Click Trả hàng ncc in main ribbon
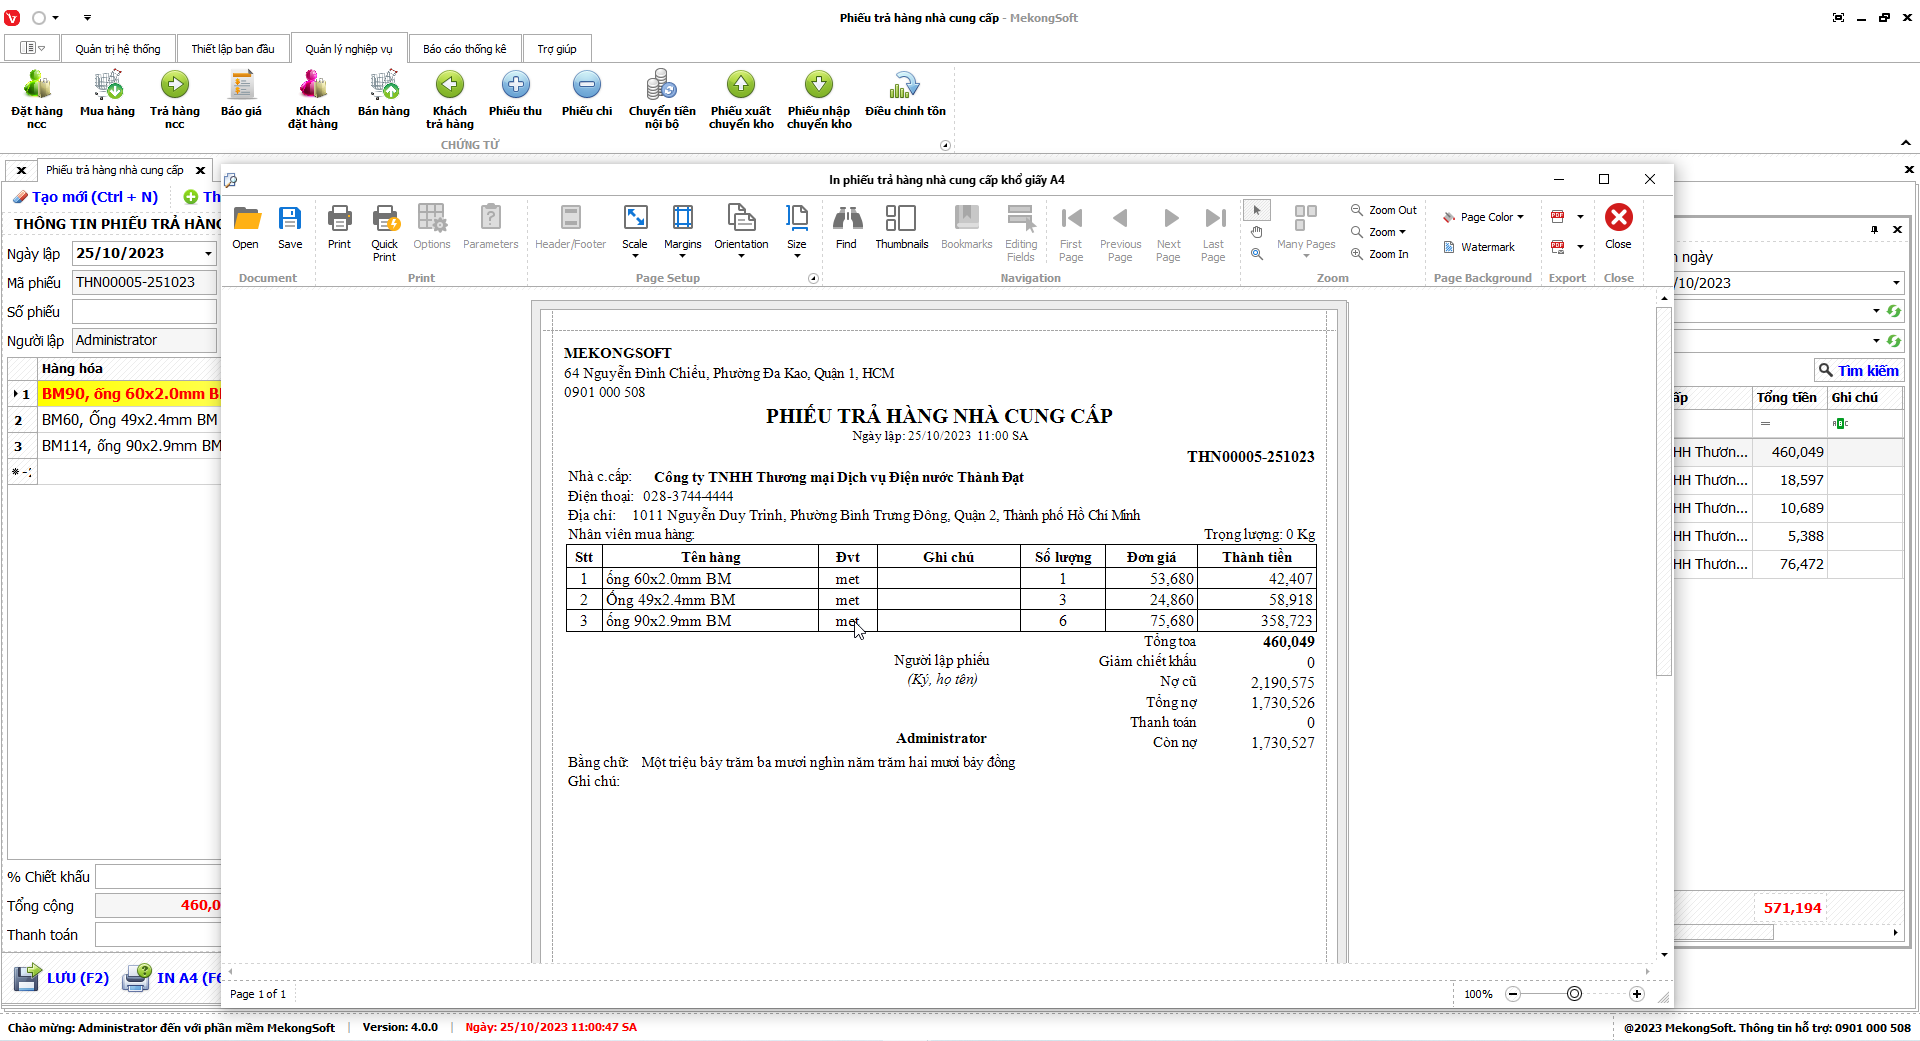This screenshot has width=1920, height=1041. pos(175,99)
